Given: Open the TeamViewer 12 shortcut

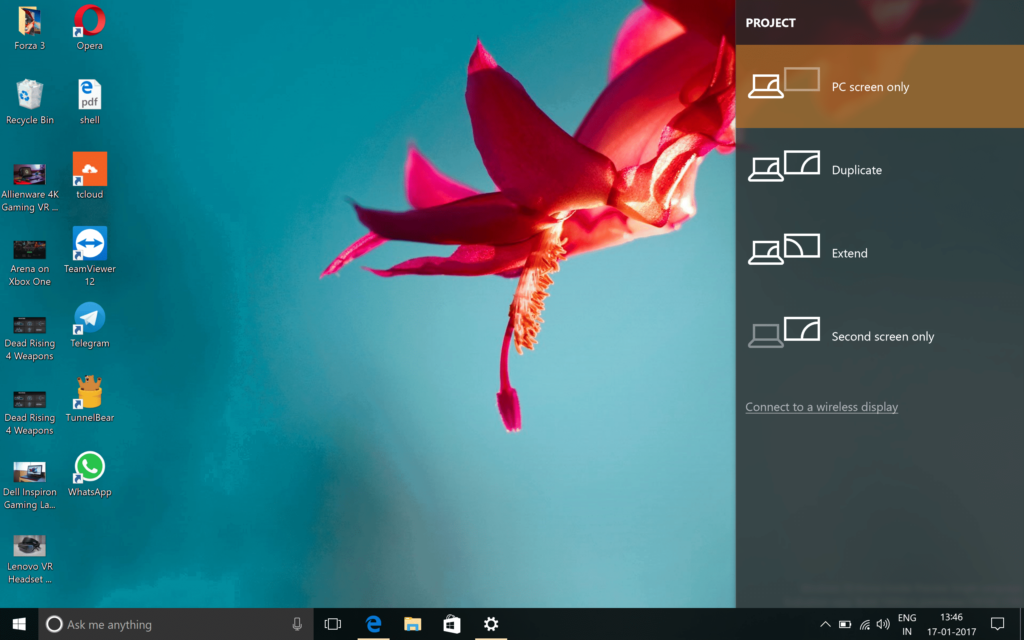Looking at the screenshot, I should [89, 257].
